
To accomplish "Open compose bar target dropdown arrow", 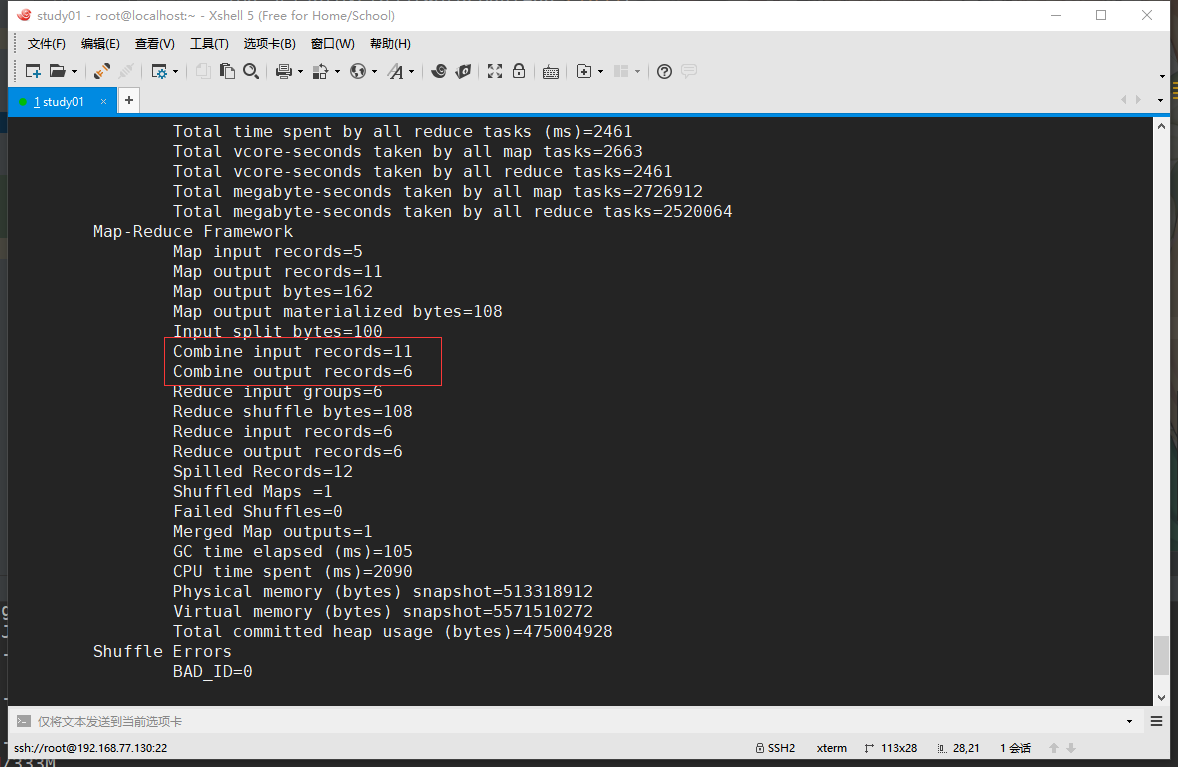I will [x=1129, y=722].
